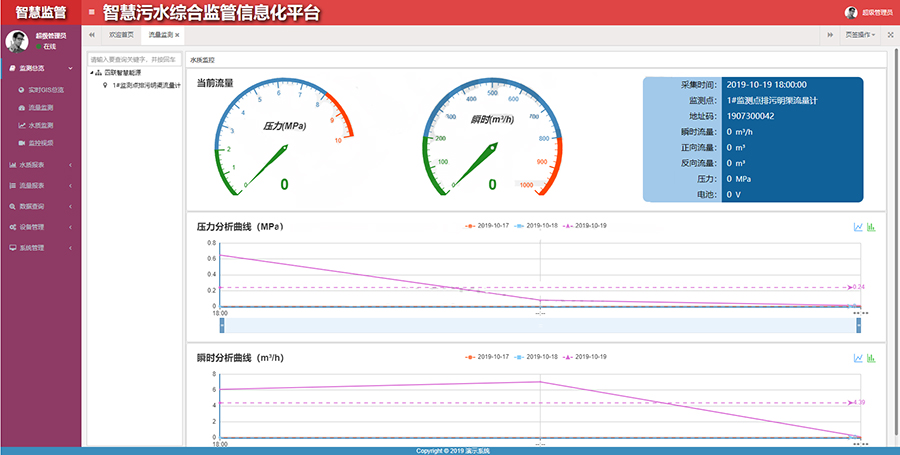Click the 0.24 average marker on pressure chart
The height and width of the screenshot is (455, 900).
858,287
